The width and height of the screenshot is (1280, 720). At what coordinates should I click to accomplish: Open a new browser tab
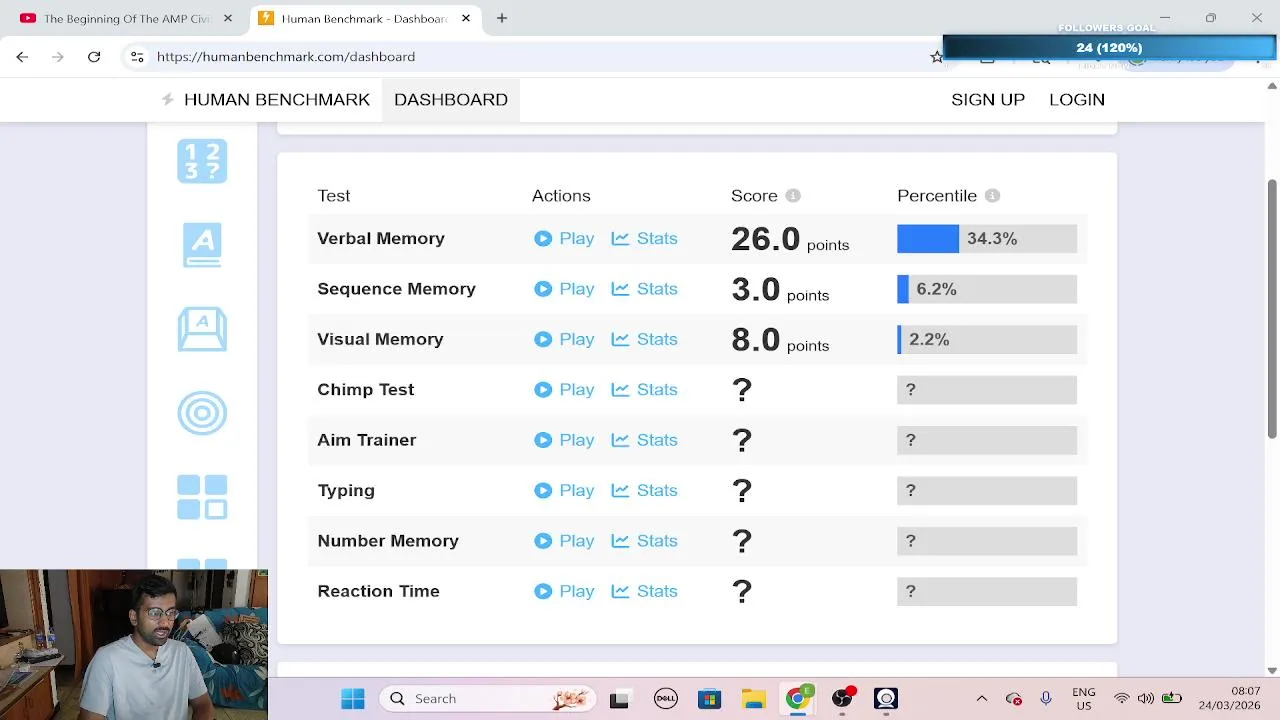[502, 18]
